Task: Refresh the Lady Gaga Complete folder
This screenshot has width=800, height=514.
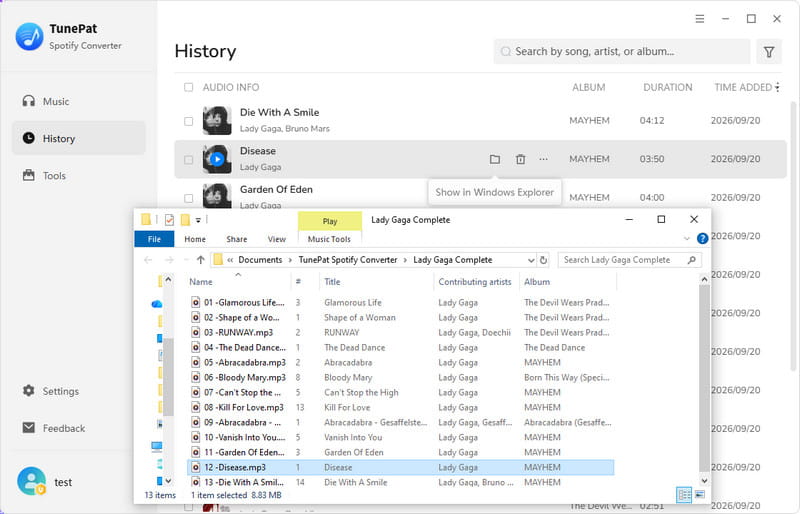Action: point(544,260)
